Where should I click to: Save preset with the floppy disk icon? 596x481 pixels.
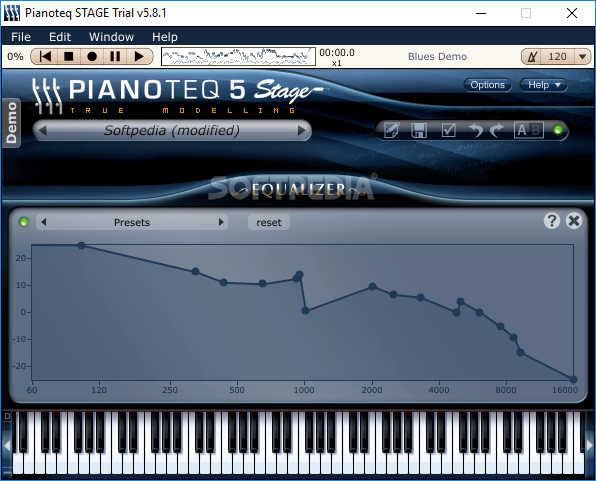tap(419, 130)
